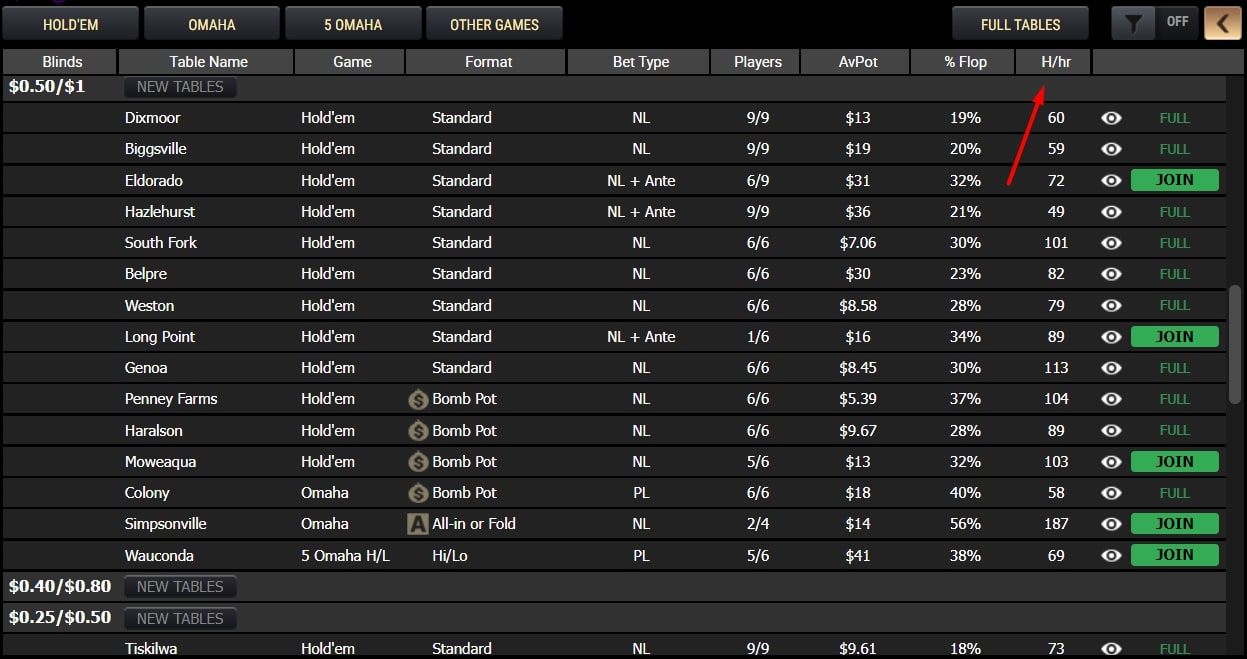Click the All-in or Fold icon for Simpsonville
The height and width of the screenshot is (659, 1247).
pos(418,524)
